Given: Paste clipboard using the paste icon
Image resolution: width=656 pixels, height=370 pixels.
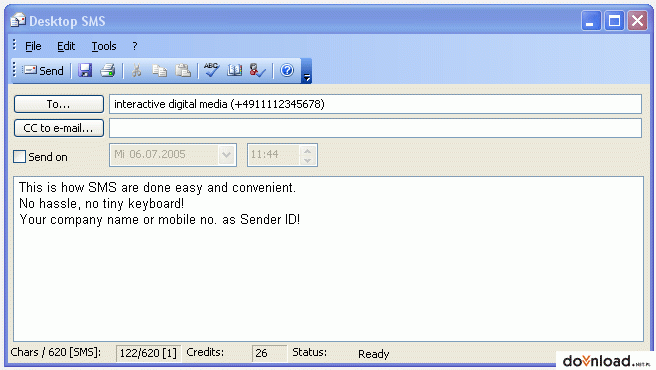Looking at the screenshot, I should point(183,70).
